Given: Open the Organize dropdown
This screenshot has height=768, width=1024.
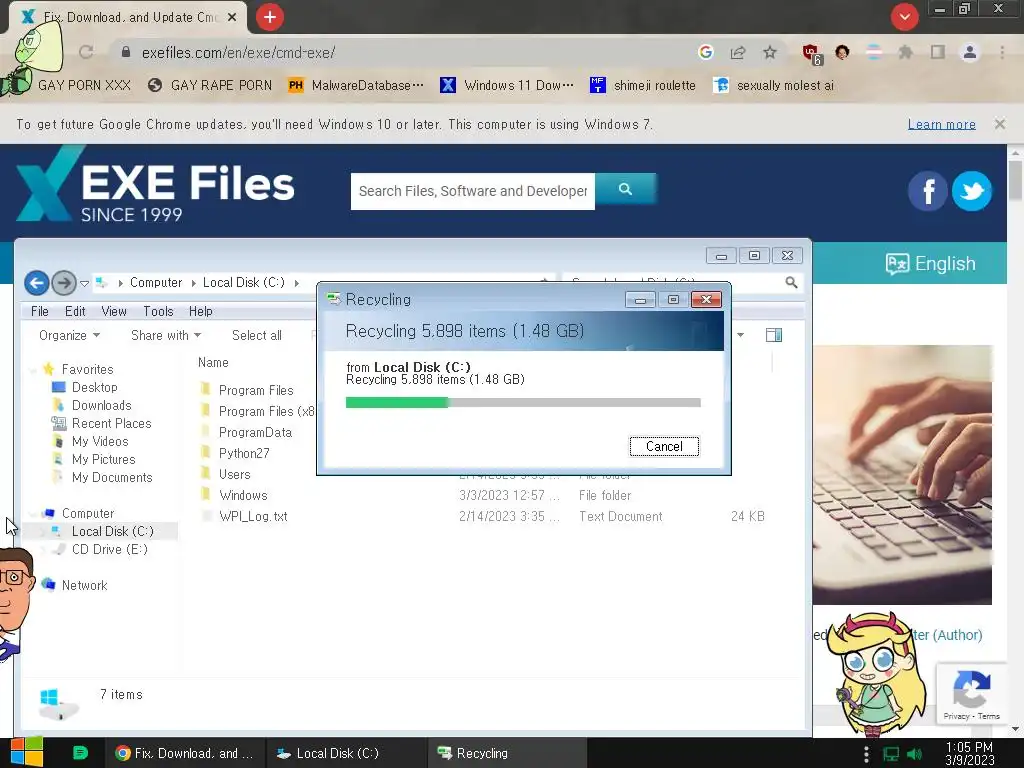Looking at the screenshot, I should click(69, 335).
